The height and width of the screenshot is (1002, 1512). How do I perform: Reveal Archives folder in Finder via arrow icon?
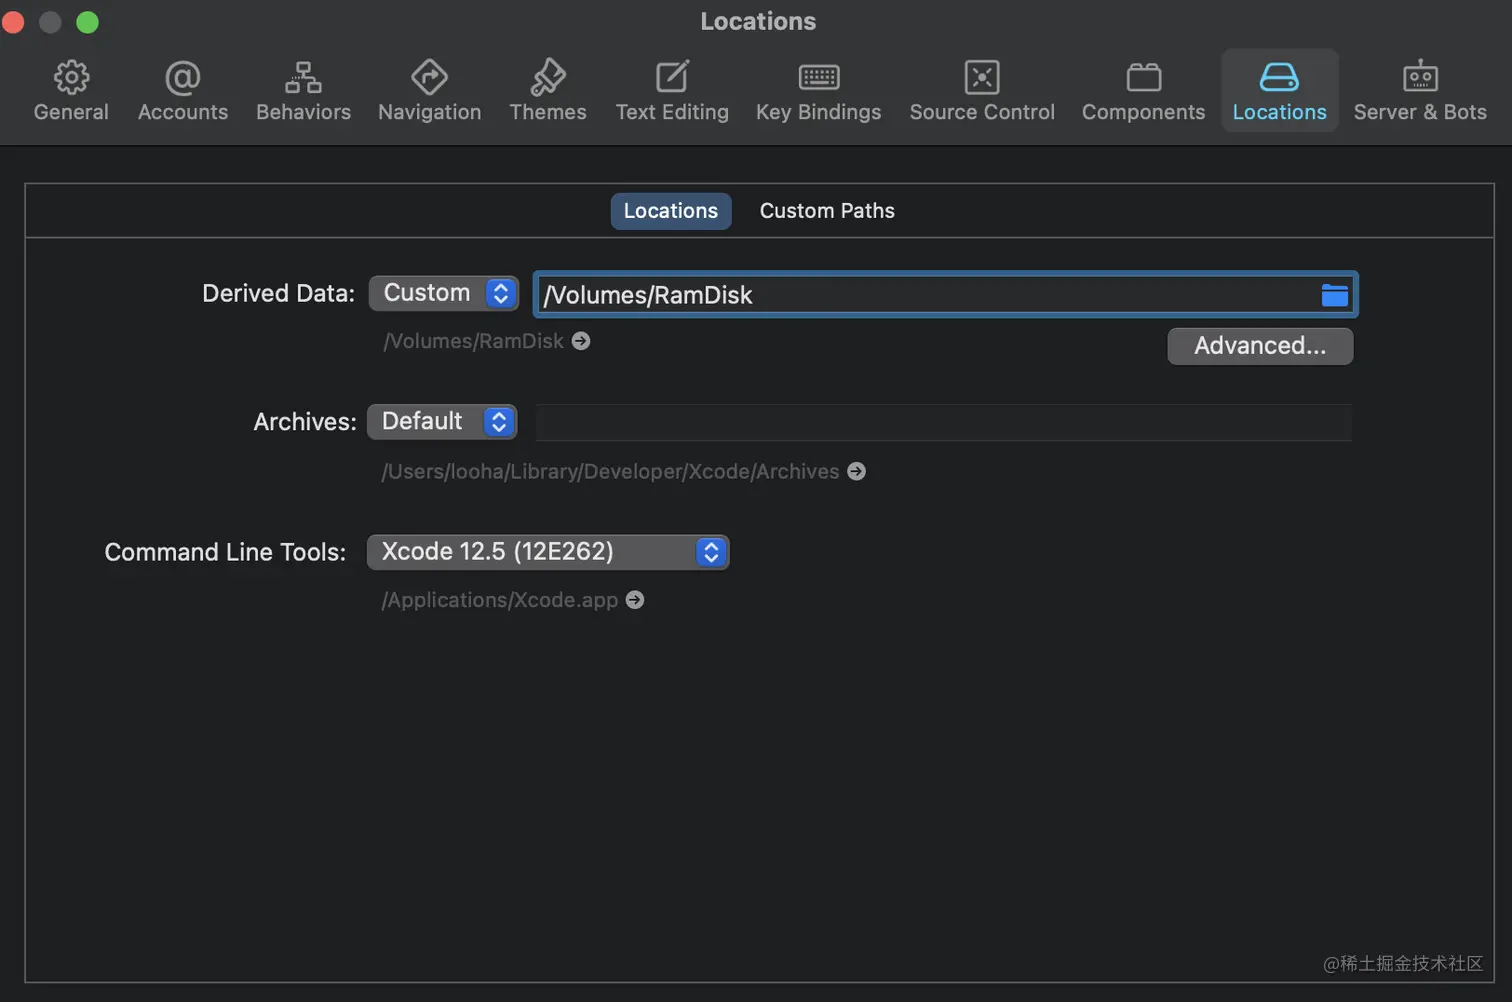pos(856,471)
